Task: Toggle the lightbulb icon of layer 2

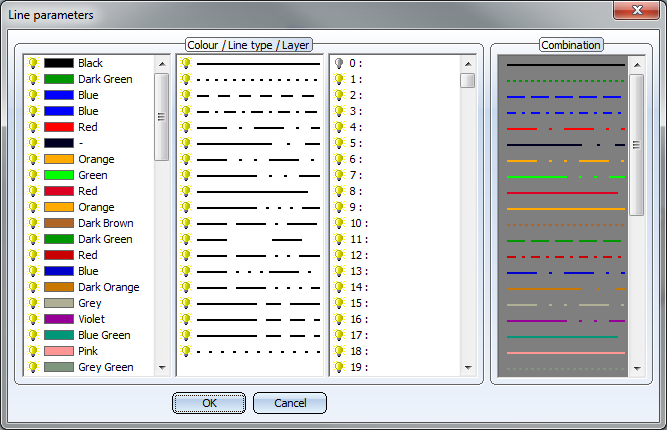Action: (339, 95)
